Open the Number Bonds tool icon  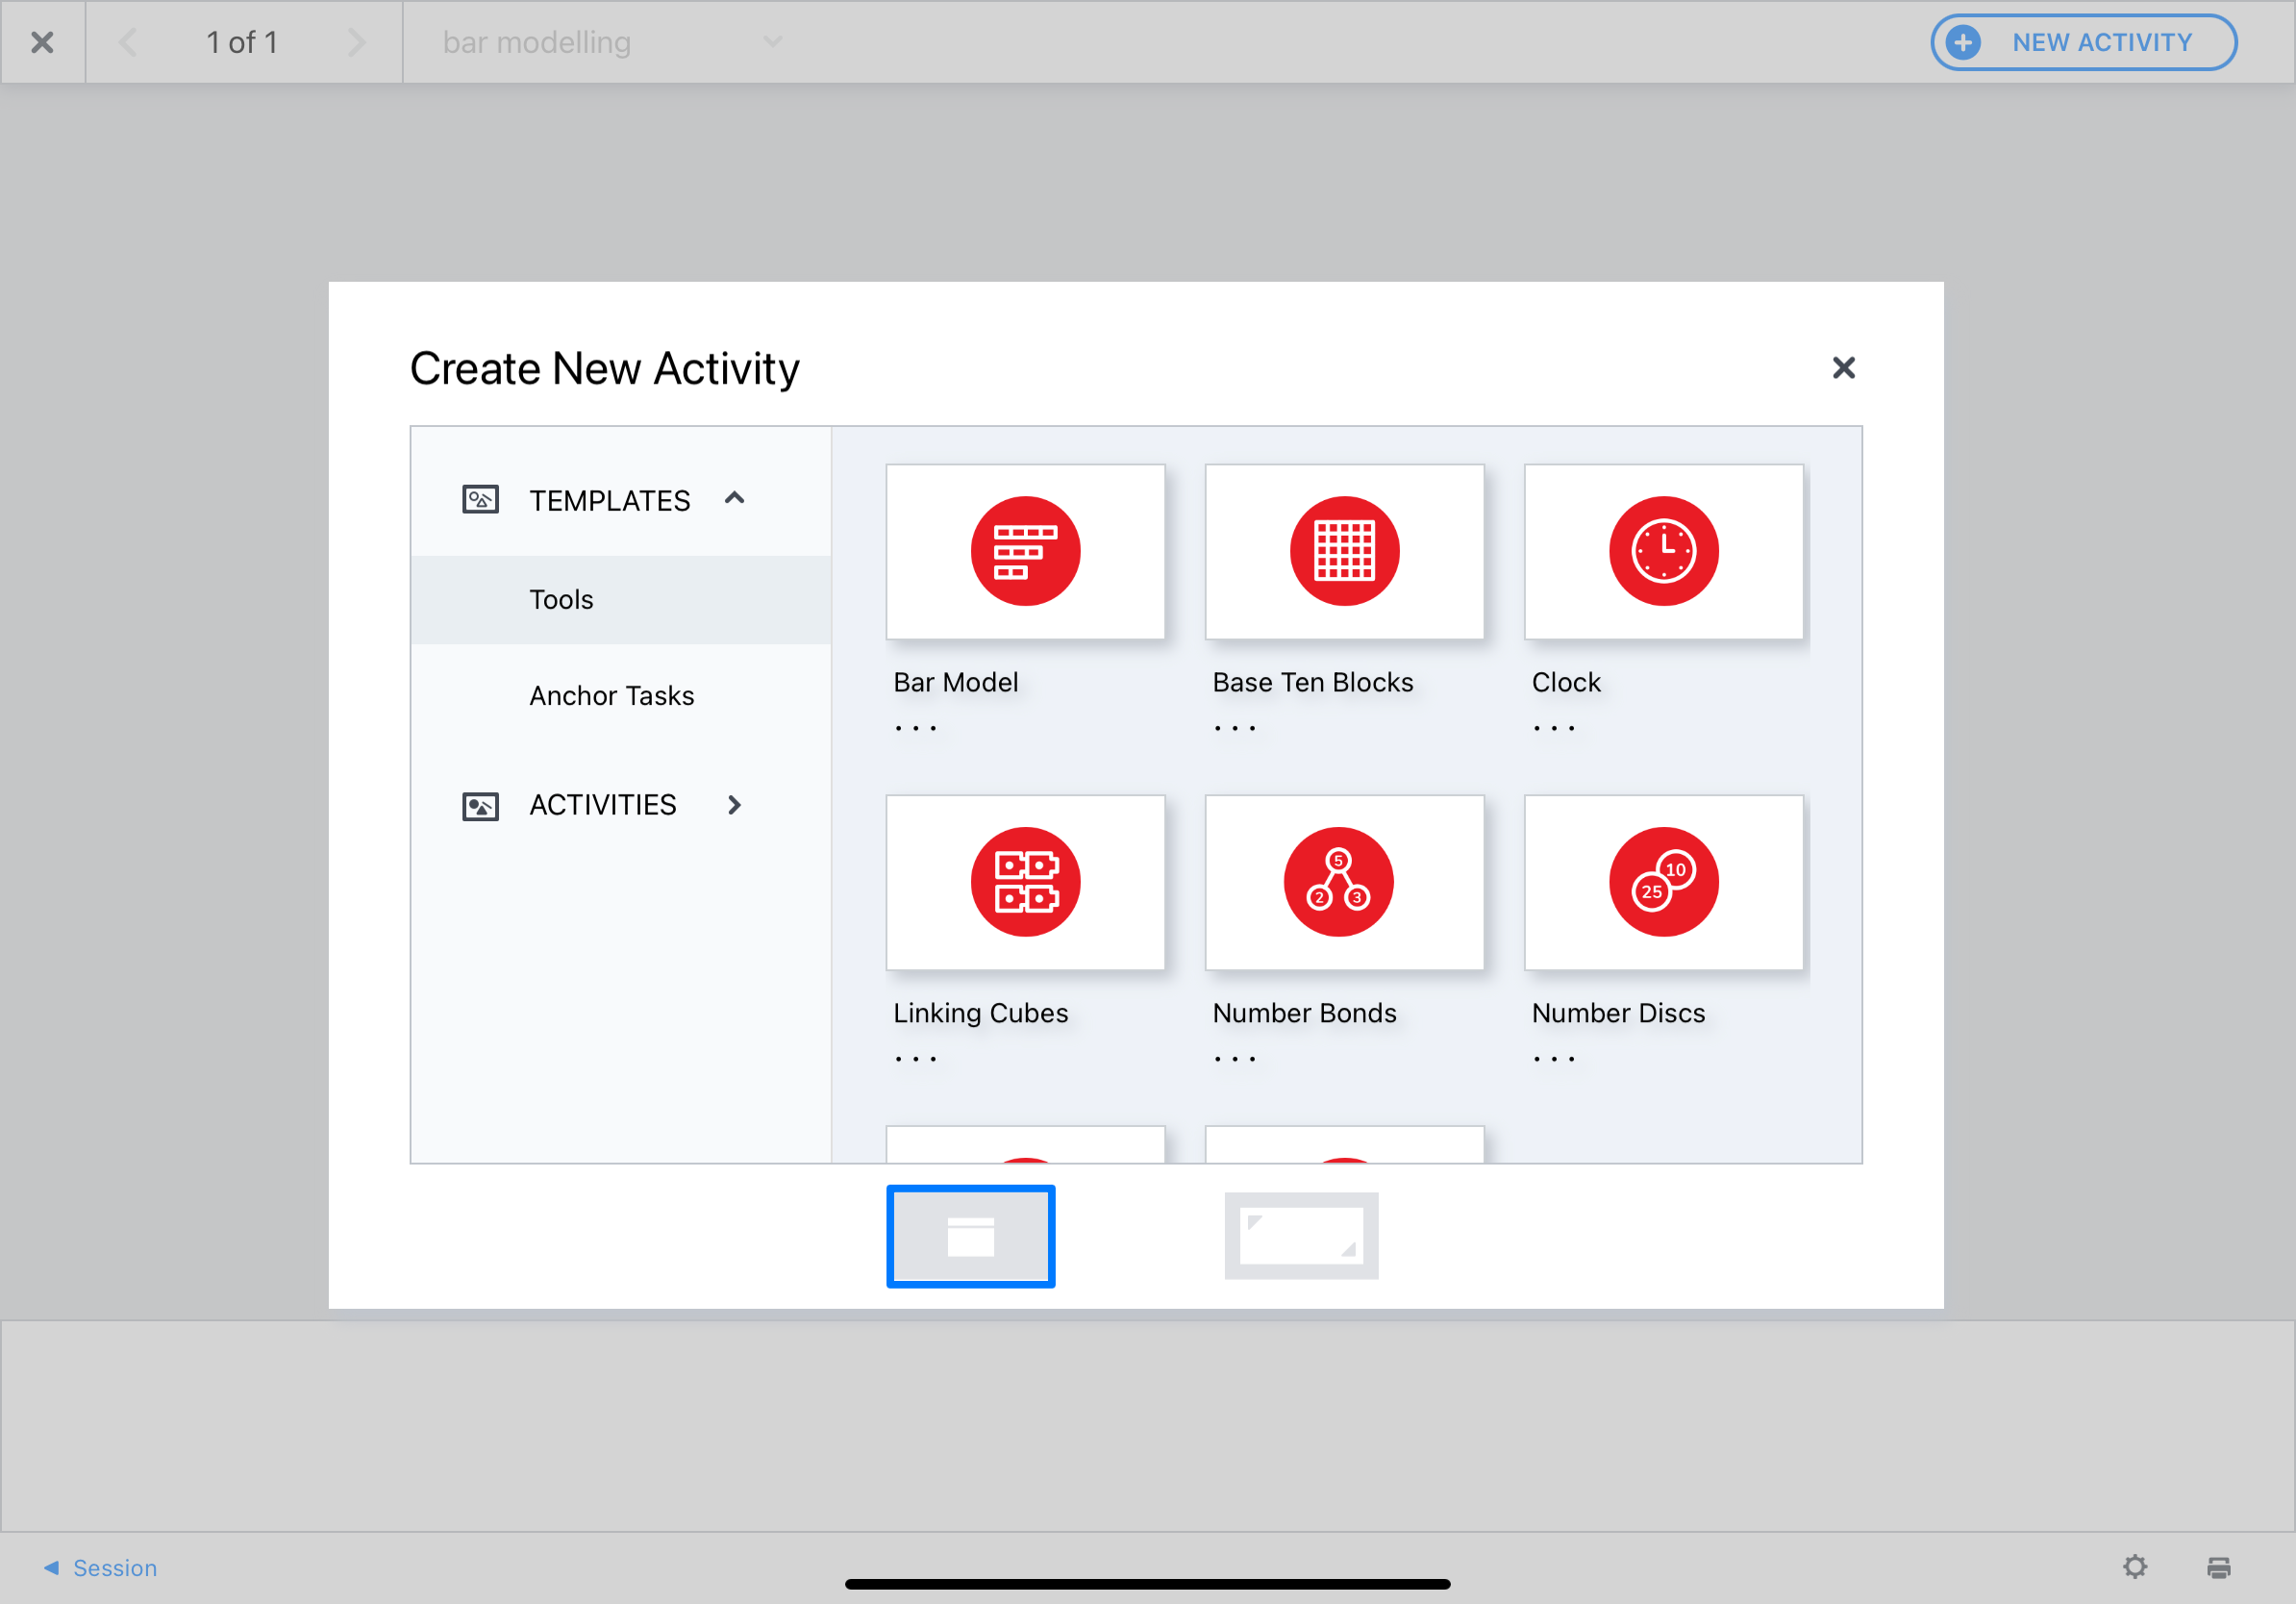click(1338, 882)
